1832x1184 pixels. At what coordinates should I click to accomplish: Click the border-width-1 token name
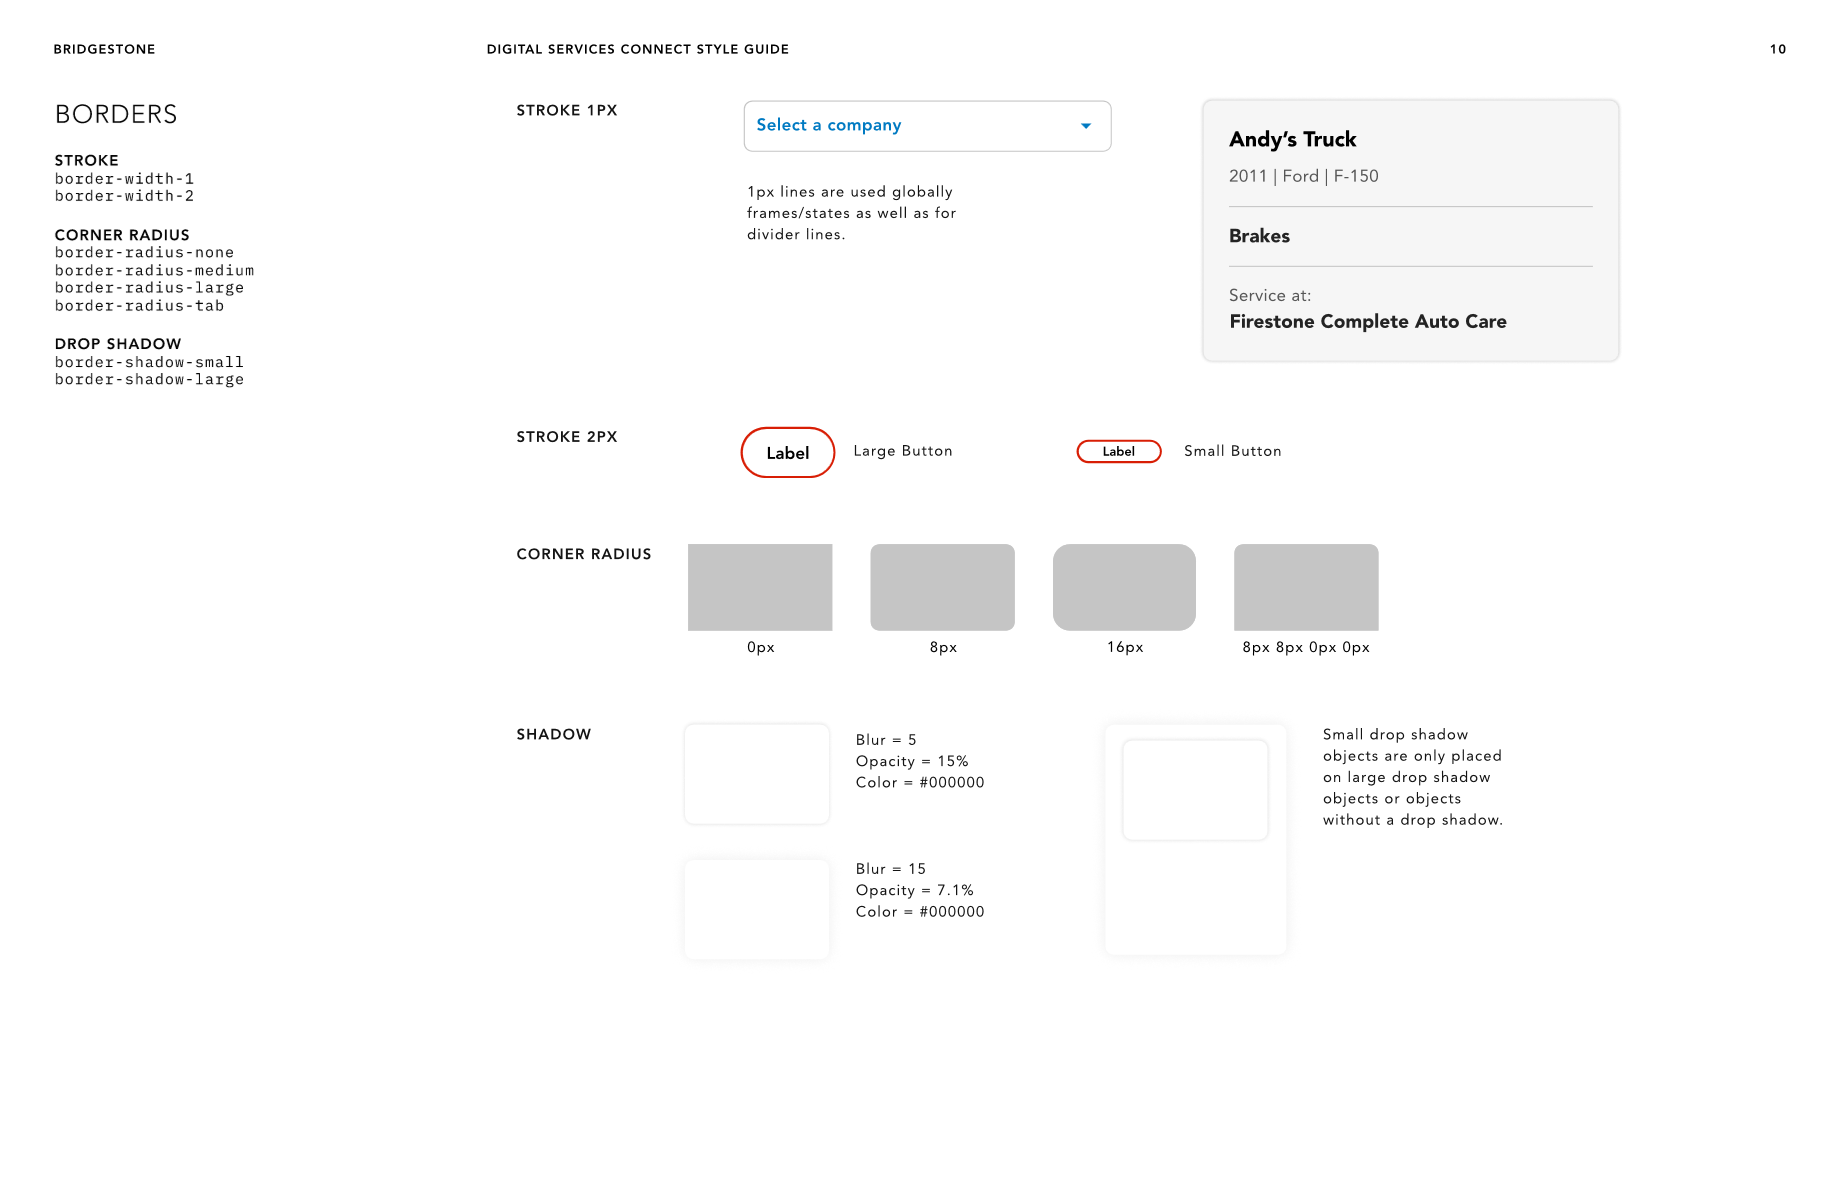pyautogui.click(x=124, y=179)
